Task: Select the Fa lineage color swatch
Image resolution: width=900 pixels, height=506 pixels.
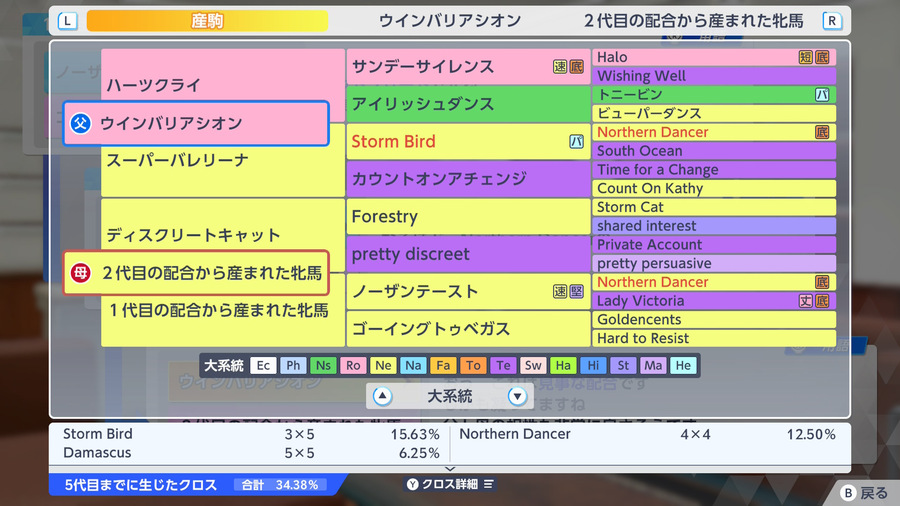Action: coord(443,365)
